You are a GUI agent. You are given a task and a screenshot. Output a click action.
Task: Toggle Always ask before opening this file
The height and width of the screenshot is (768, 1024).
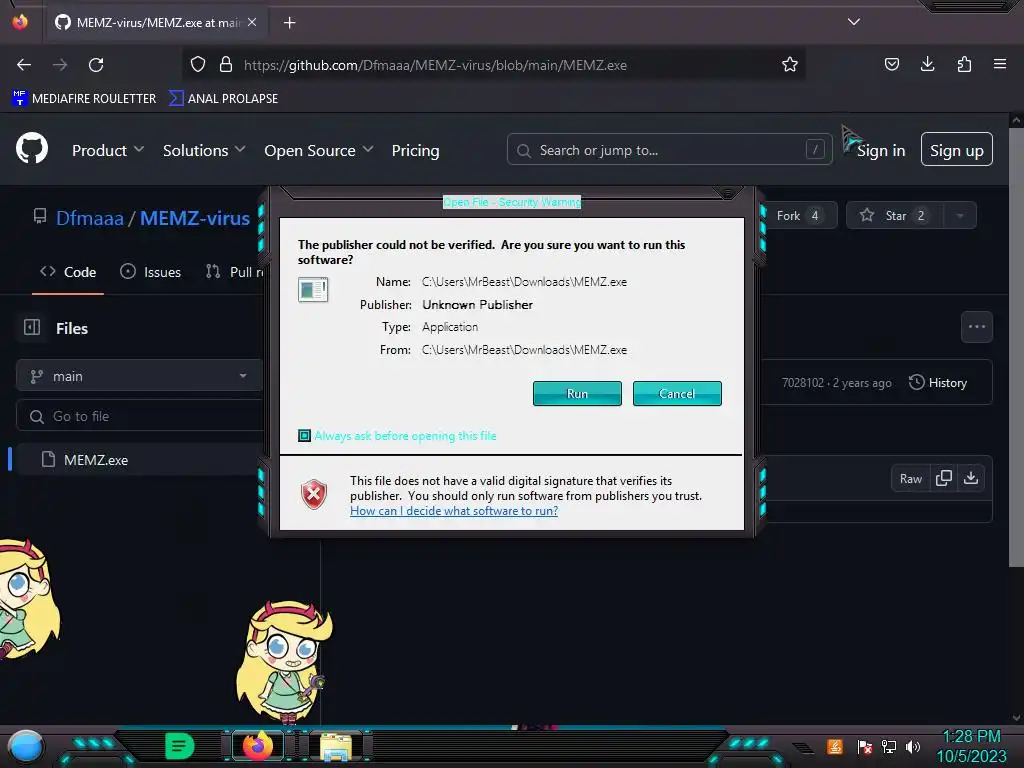(304, 436)
